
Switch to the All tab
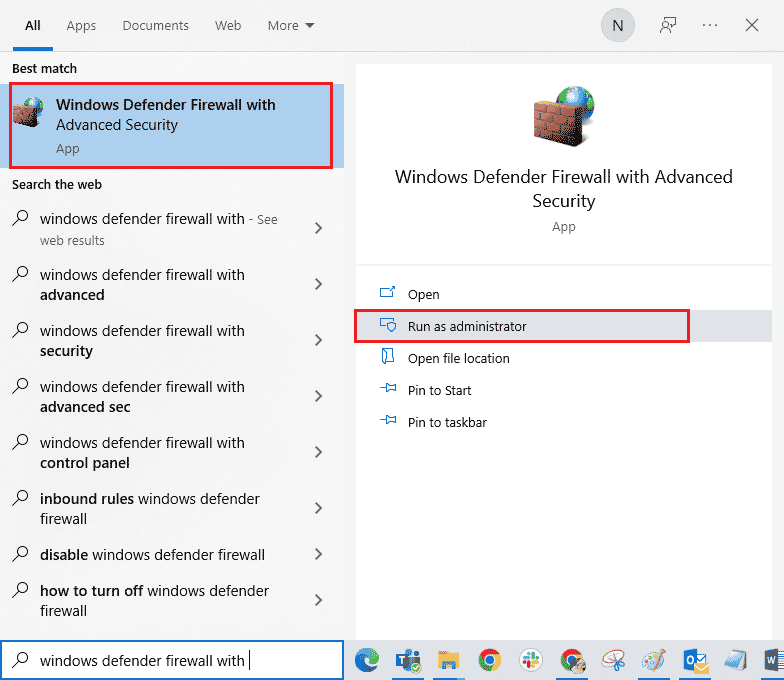[x=32, y=26]
